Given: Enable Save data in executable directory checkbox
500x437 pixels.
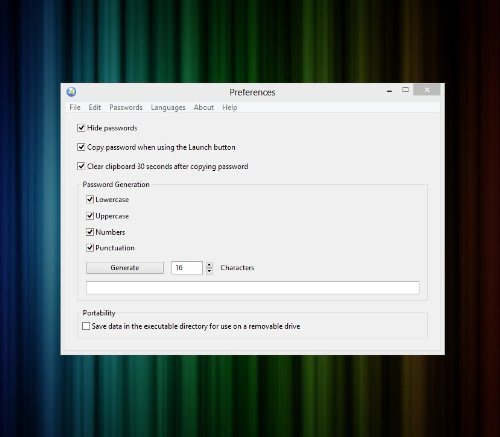Looking at the screenshot, I should point(86,326).
